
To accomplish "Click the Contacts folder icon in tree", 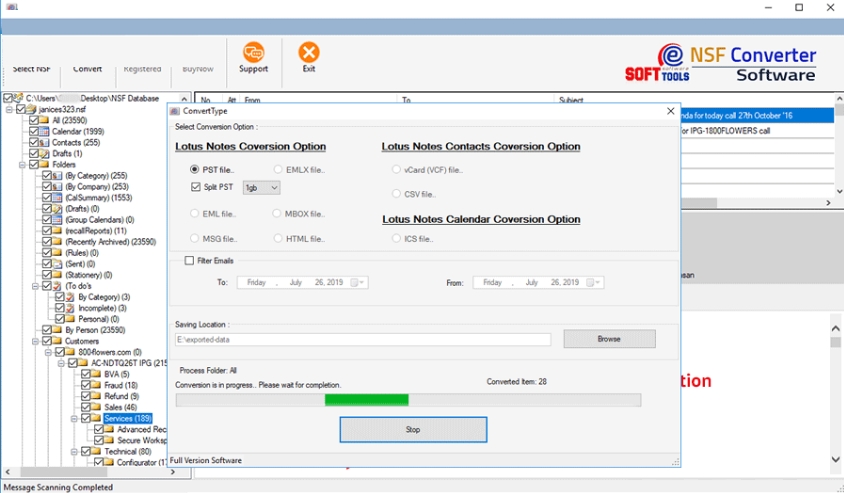I will [45, 142].
